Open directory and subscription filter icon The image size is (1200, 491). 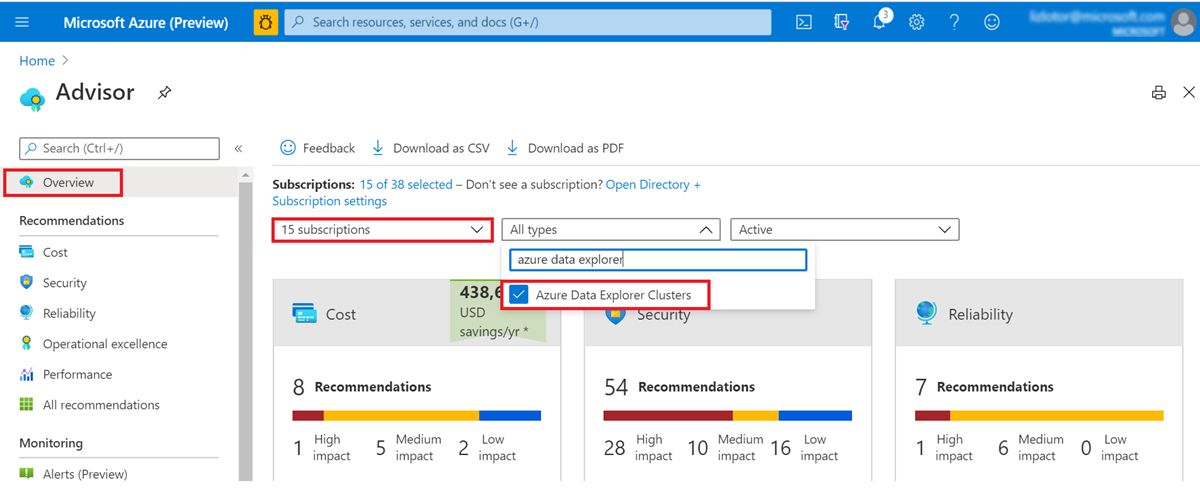coord(842,22)
